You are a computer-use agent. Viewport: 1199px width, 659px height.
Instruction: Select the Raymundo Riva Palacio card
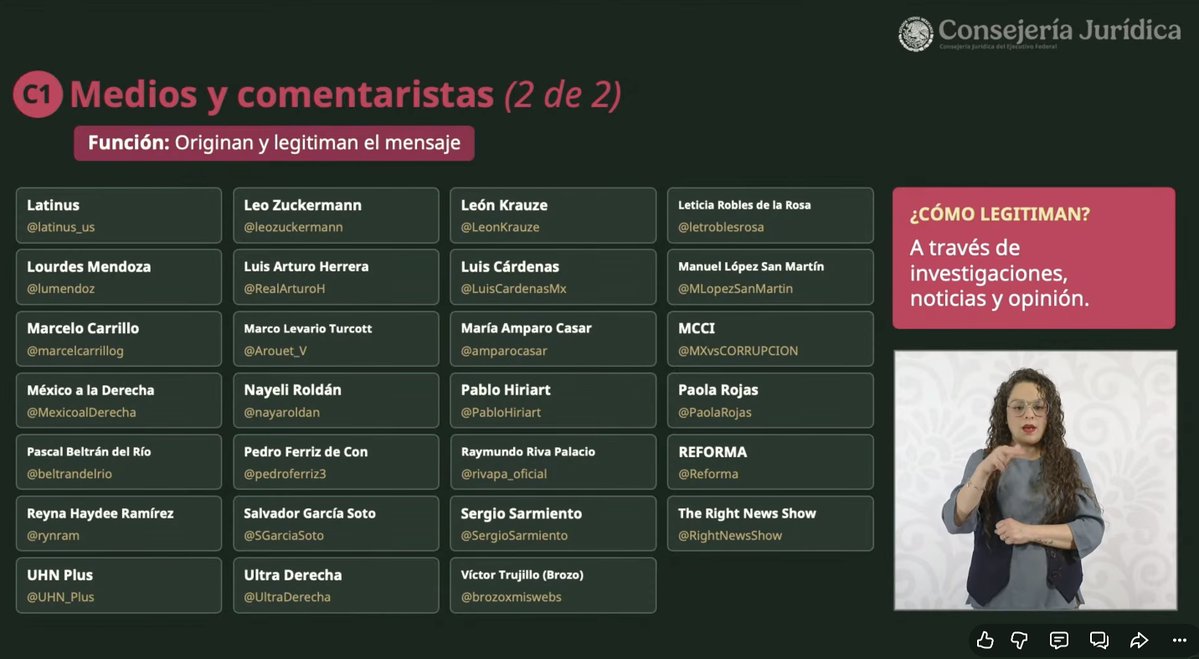point(553,462)
